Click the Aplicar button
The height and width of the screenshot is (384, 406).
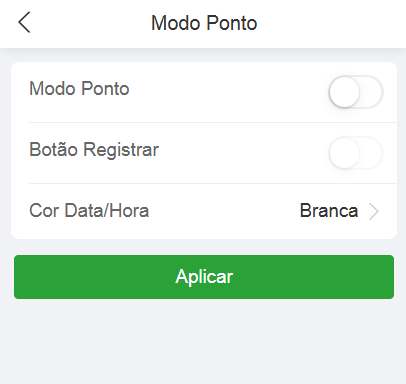(204, 277)
